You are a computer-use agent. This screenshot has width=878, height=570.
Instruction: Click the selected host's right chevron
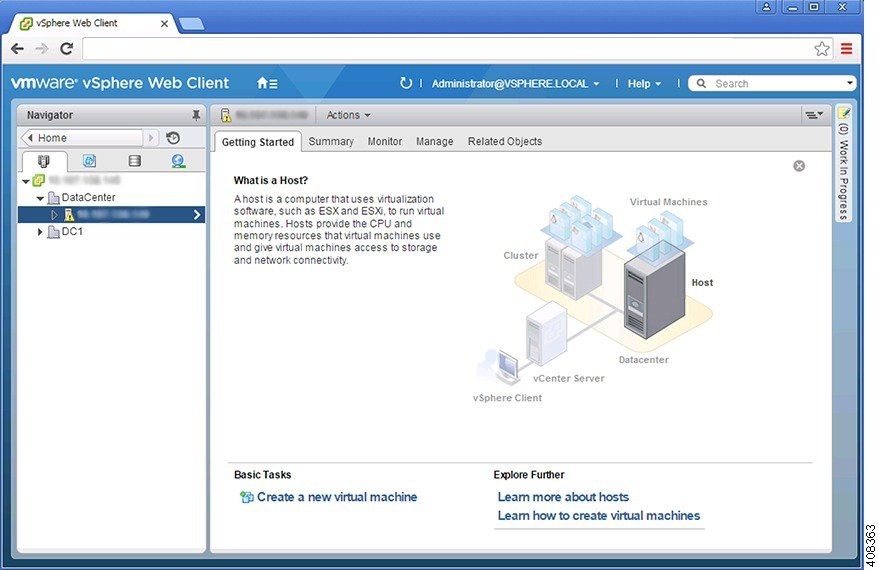197,215
